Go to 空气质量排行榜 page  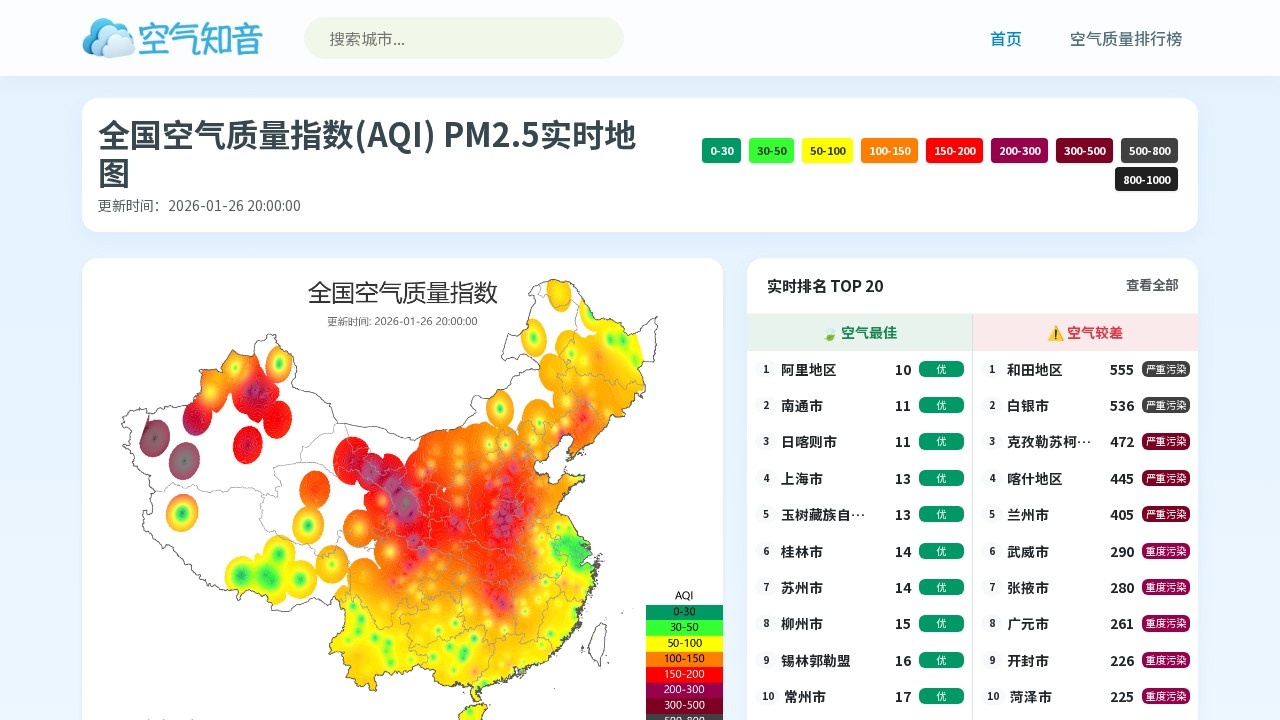click(x=1125, y=39)
